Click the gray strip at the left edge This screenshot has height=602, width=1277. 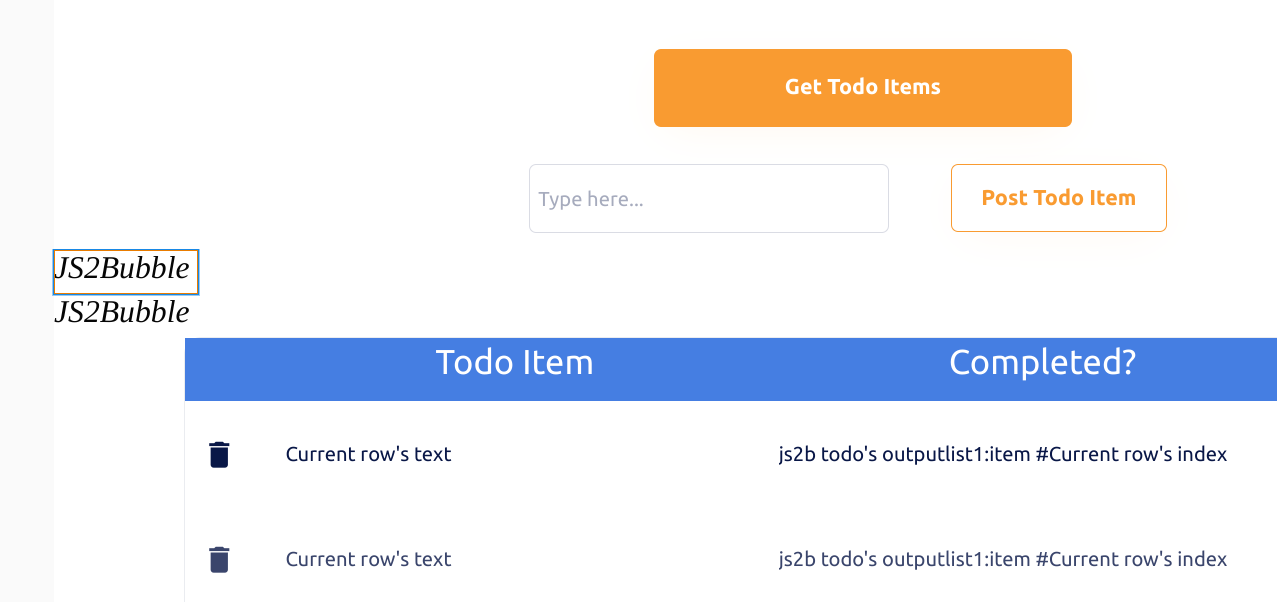pos(26,300)
